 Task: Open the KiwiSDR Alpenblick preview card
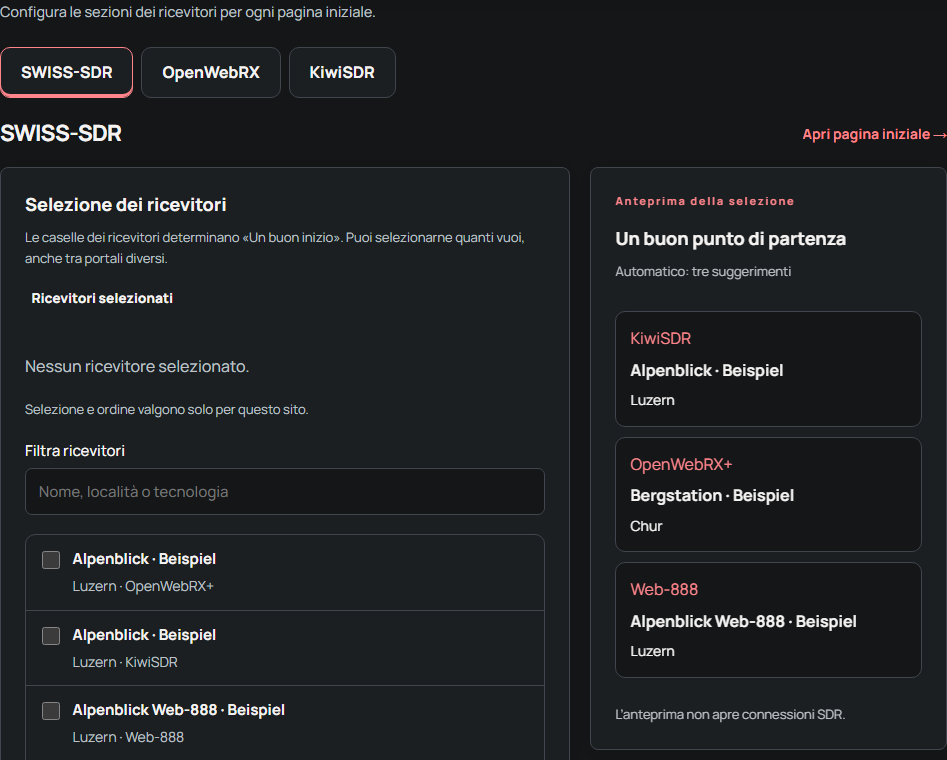click(768, 369)
